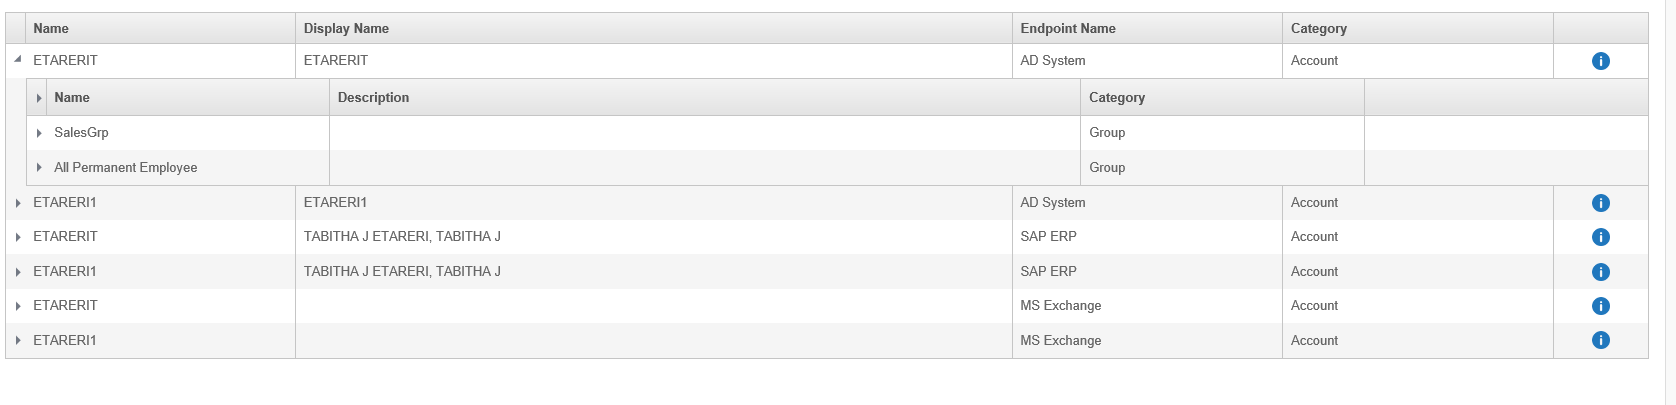
Task: Open info for ETARERIT SAP ERP account
Action: pyautogui.click(x=1600, y=237)
